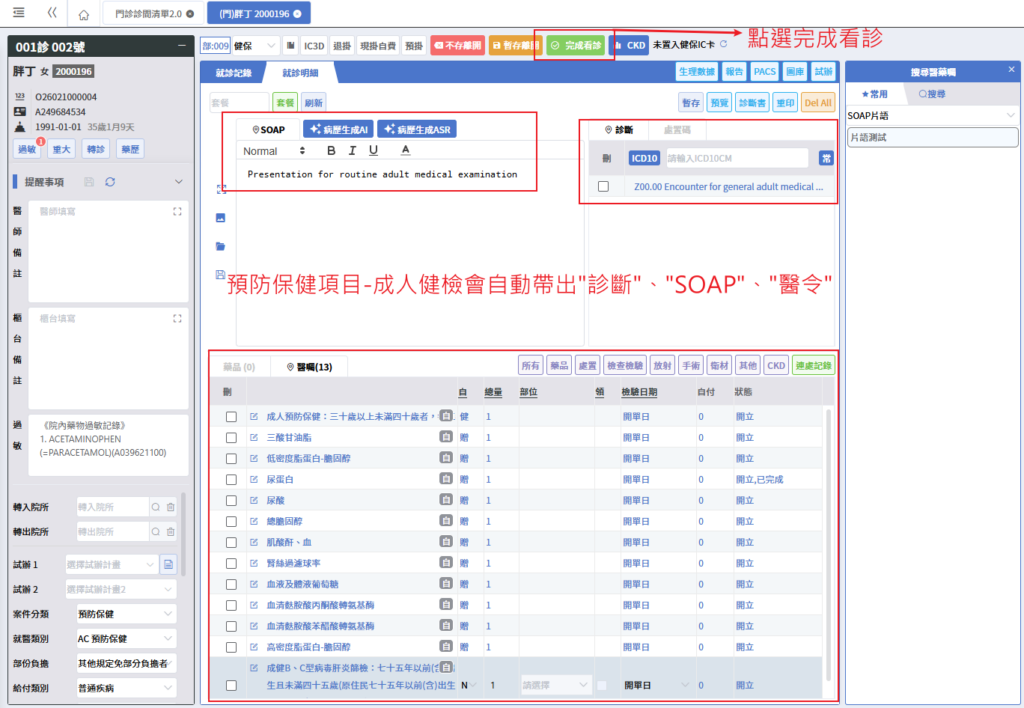Viewport: 1024px width, 708px height.
Task: Open the text color picker in SOAP editor
Action: click(x=405, y=151)
